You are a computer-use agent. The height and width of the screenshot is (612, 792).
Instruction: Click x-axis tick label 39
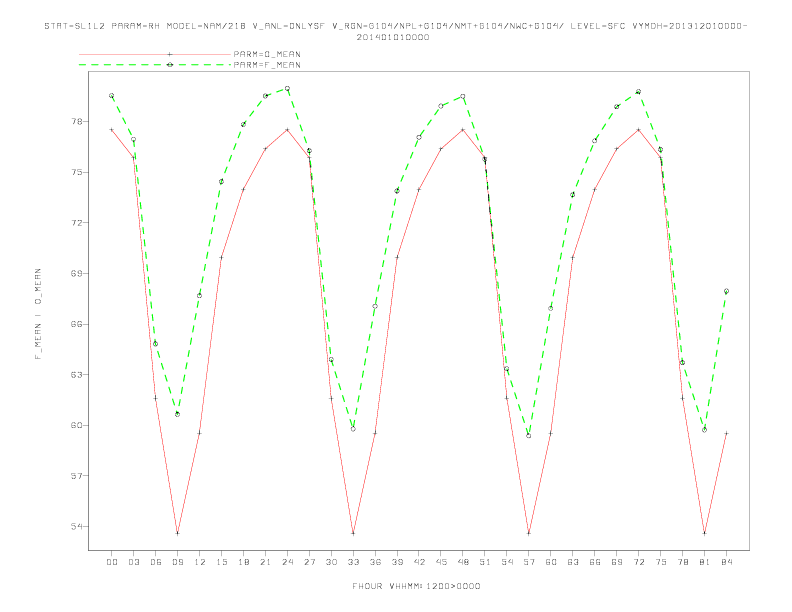[397, 562]
